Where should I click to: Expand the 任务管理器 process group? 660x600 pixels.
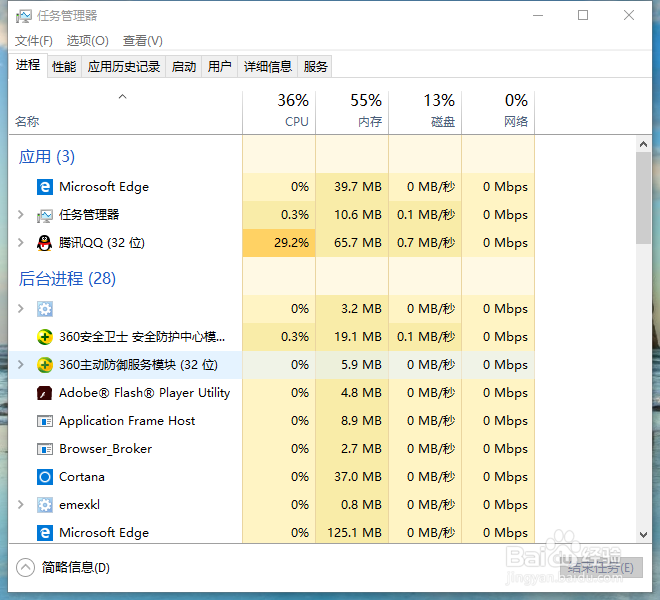tap(21, 215)
